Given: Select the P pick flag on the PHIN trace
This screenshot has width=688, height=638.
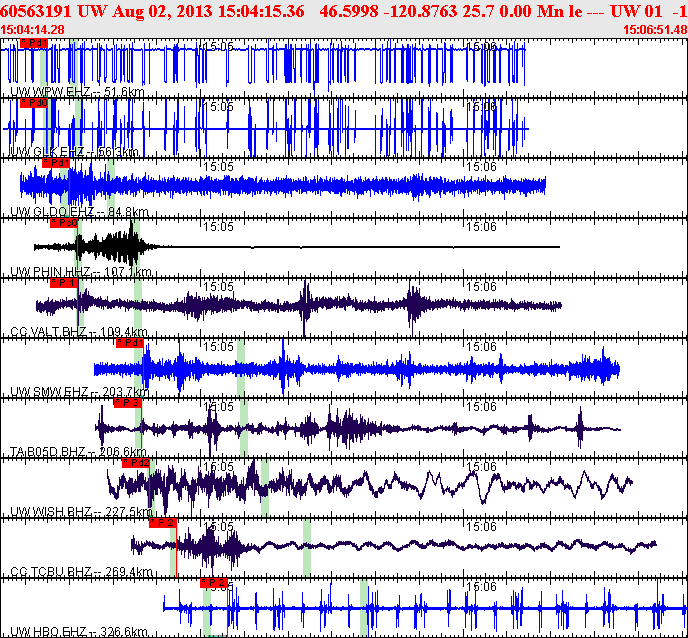Looking at the screenshot, I should [x=63, y=223].
